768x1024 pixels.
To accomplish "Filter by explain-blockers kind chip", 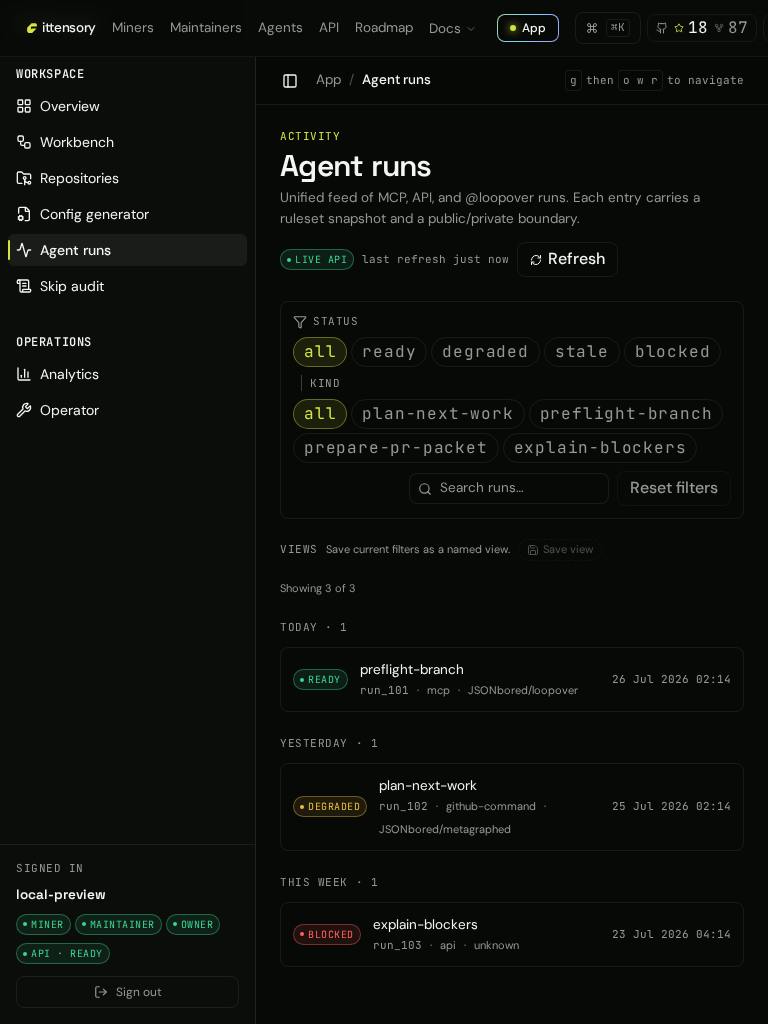I will click(x=600, y=448).
